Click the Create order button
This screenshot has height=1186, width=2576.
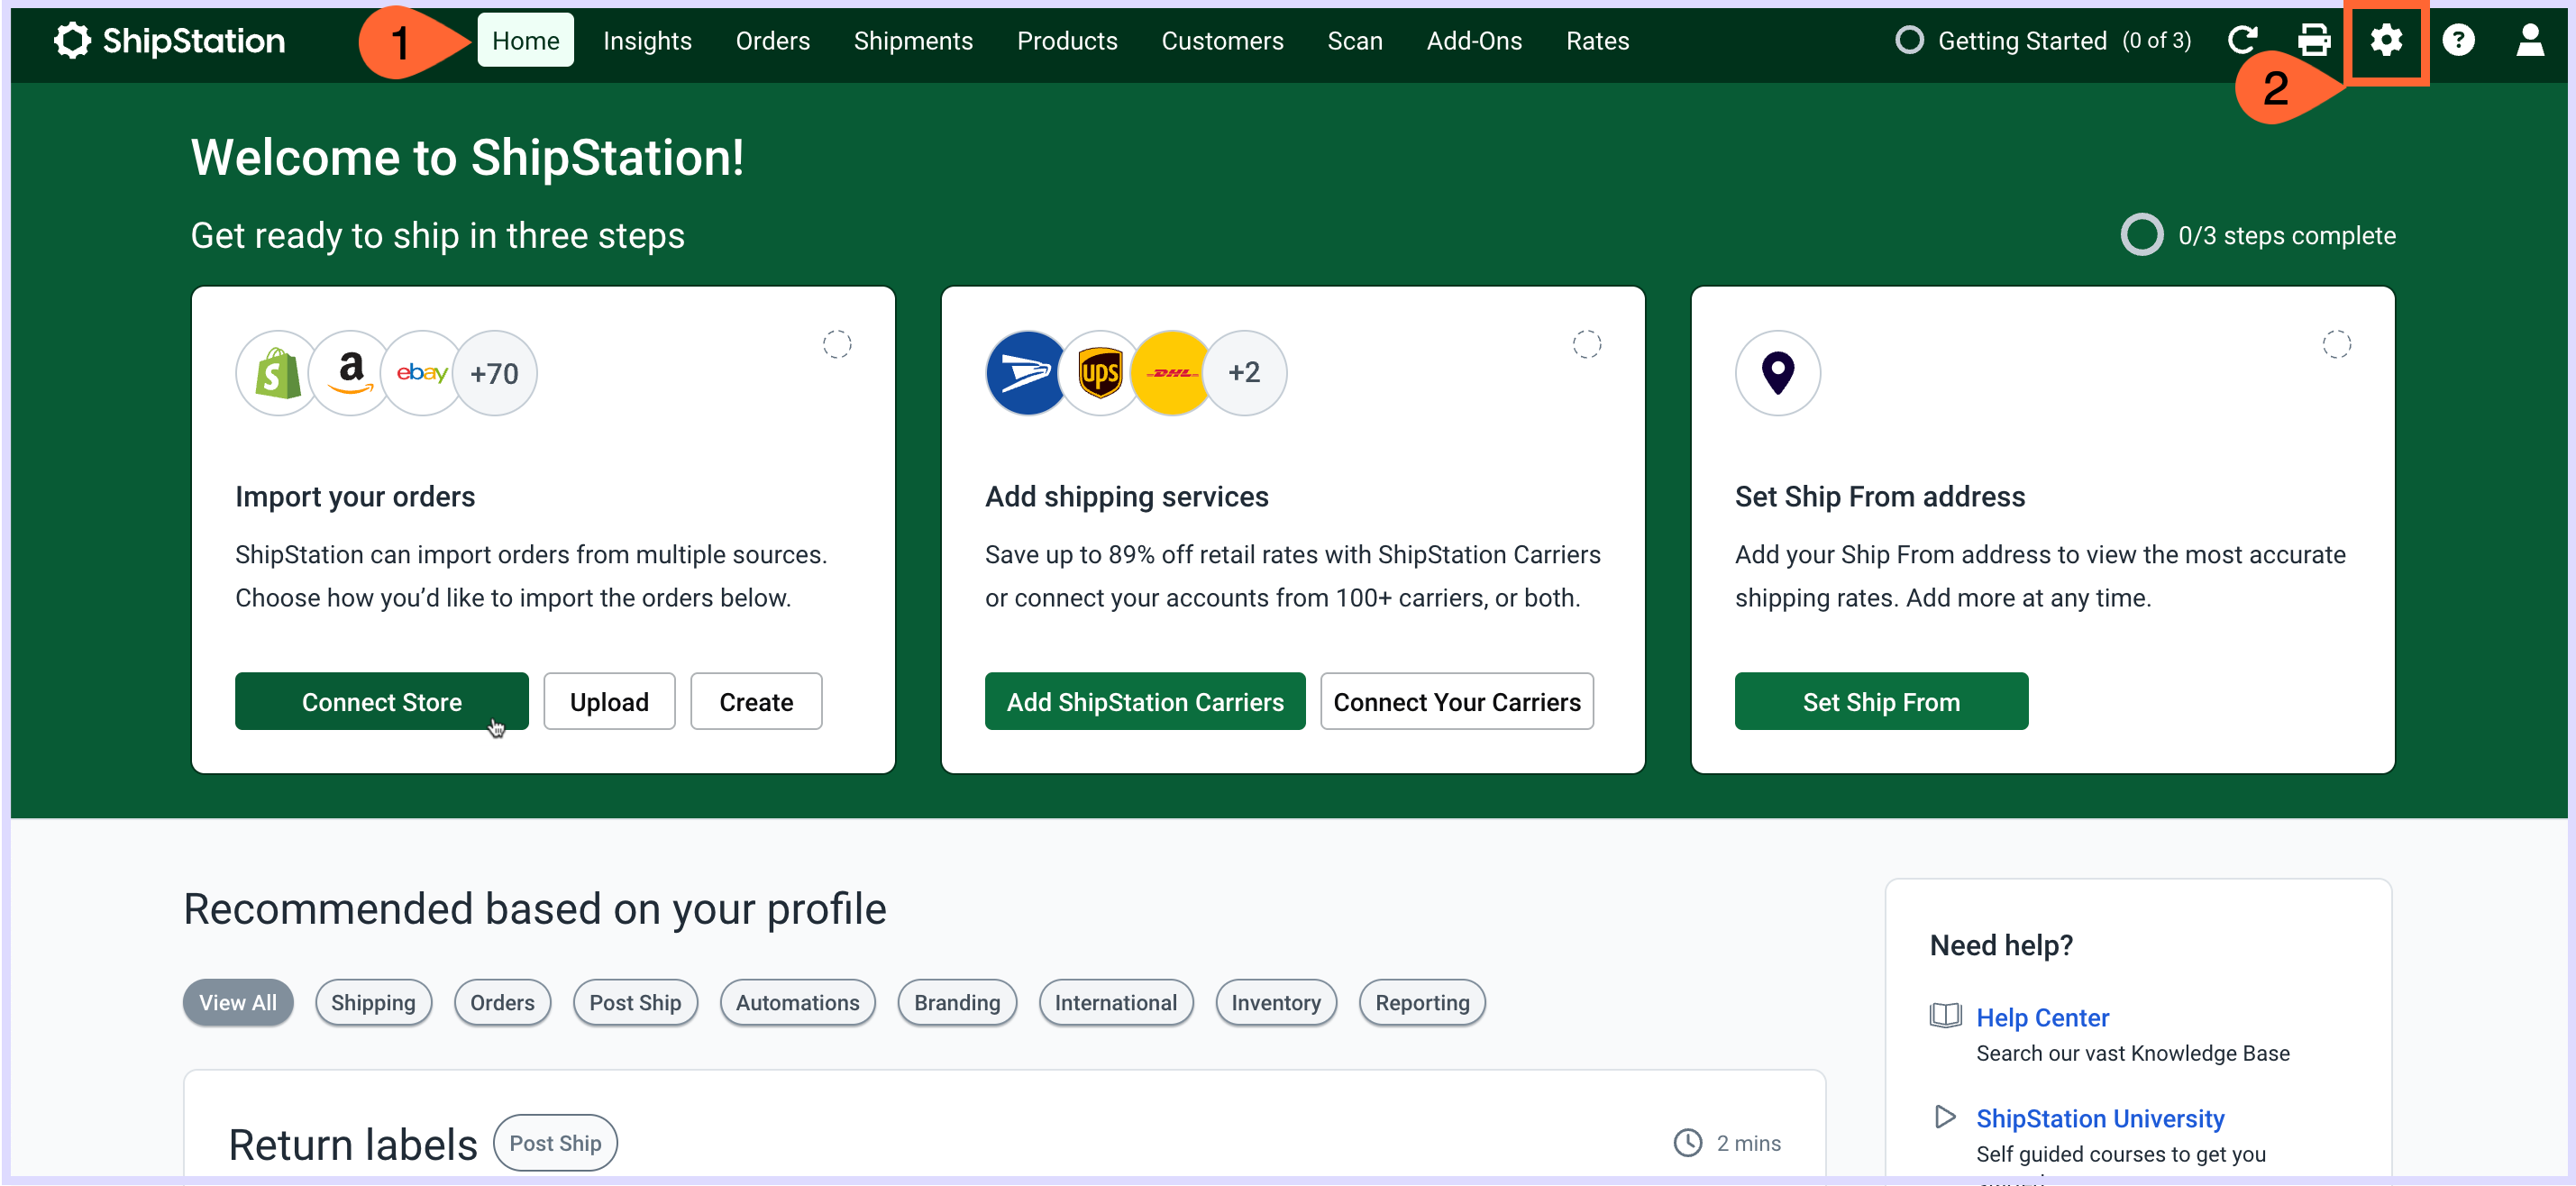tap(756, 701)
